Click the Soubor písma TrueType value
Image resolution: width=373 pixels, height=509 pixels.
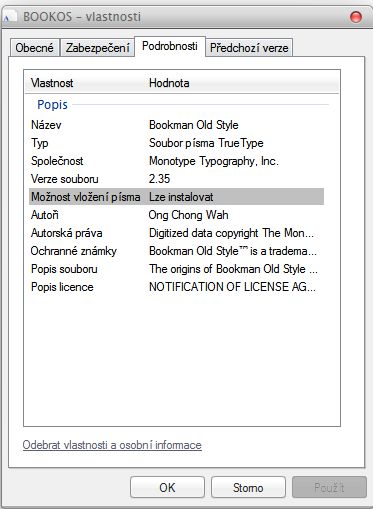coord(206,143)
